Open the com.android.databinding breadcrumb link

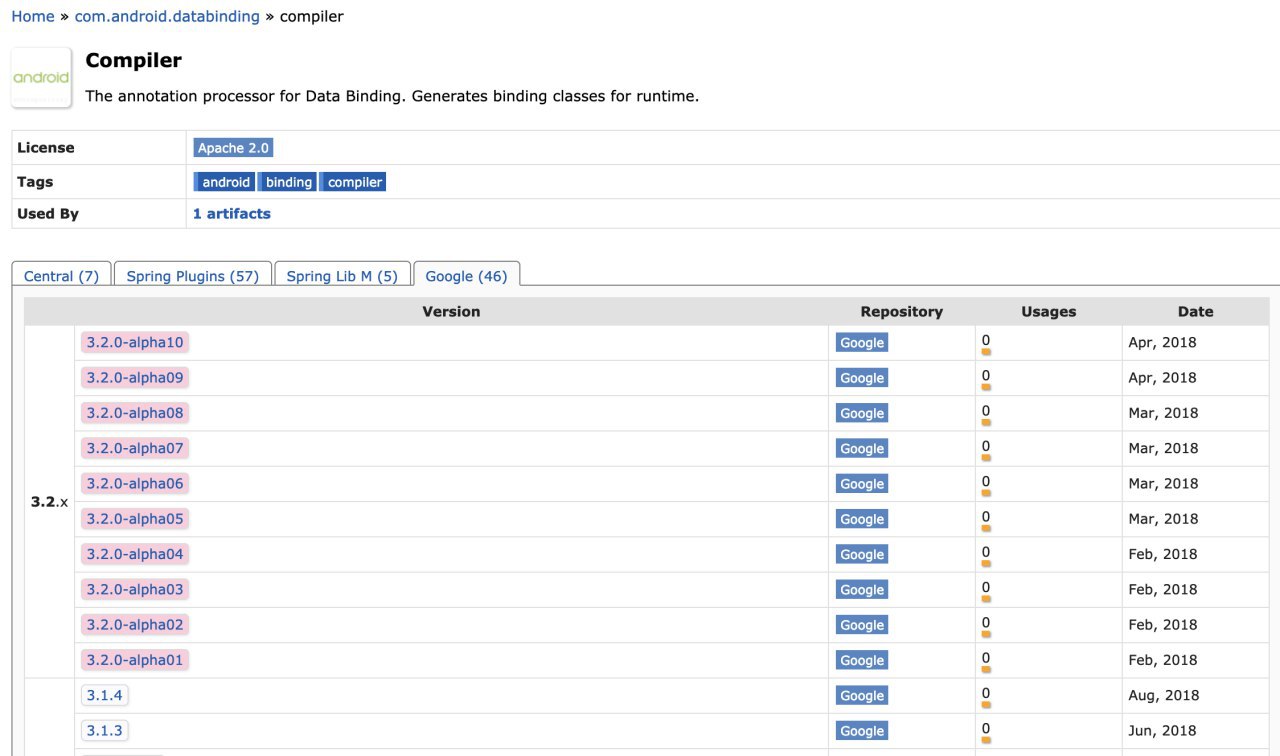point(167,16)
